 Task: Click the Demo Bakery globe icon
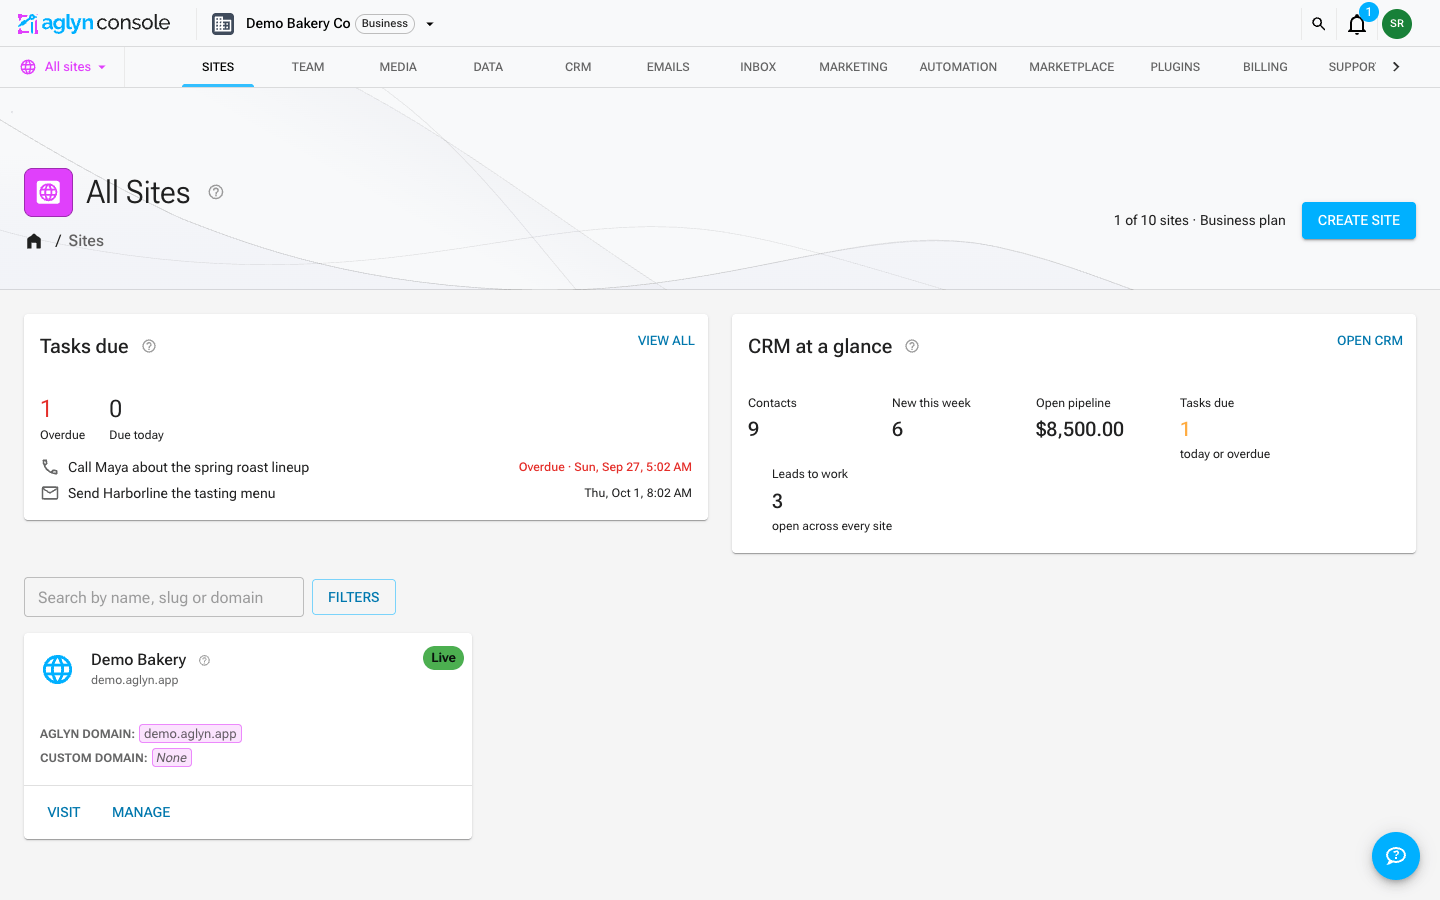pyautogui.click(x=58, y=669)
